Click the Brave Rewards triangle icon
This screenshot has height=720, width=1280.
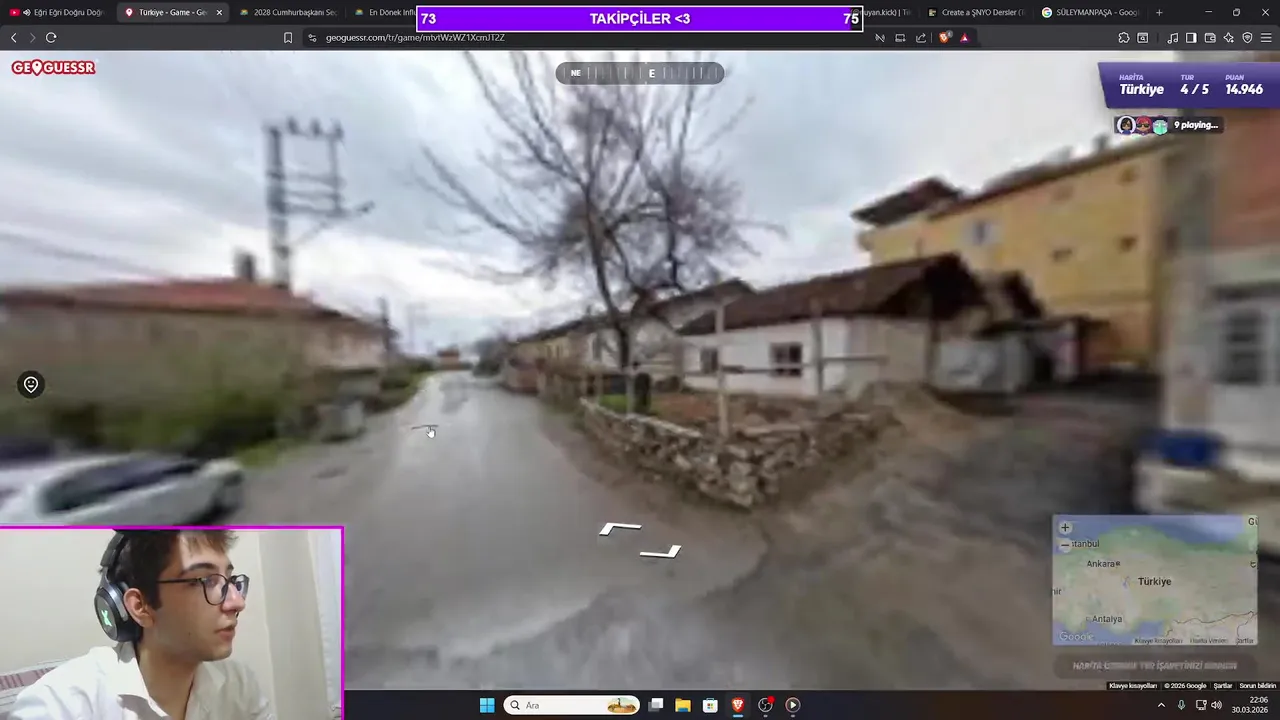pos(964,38)
